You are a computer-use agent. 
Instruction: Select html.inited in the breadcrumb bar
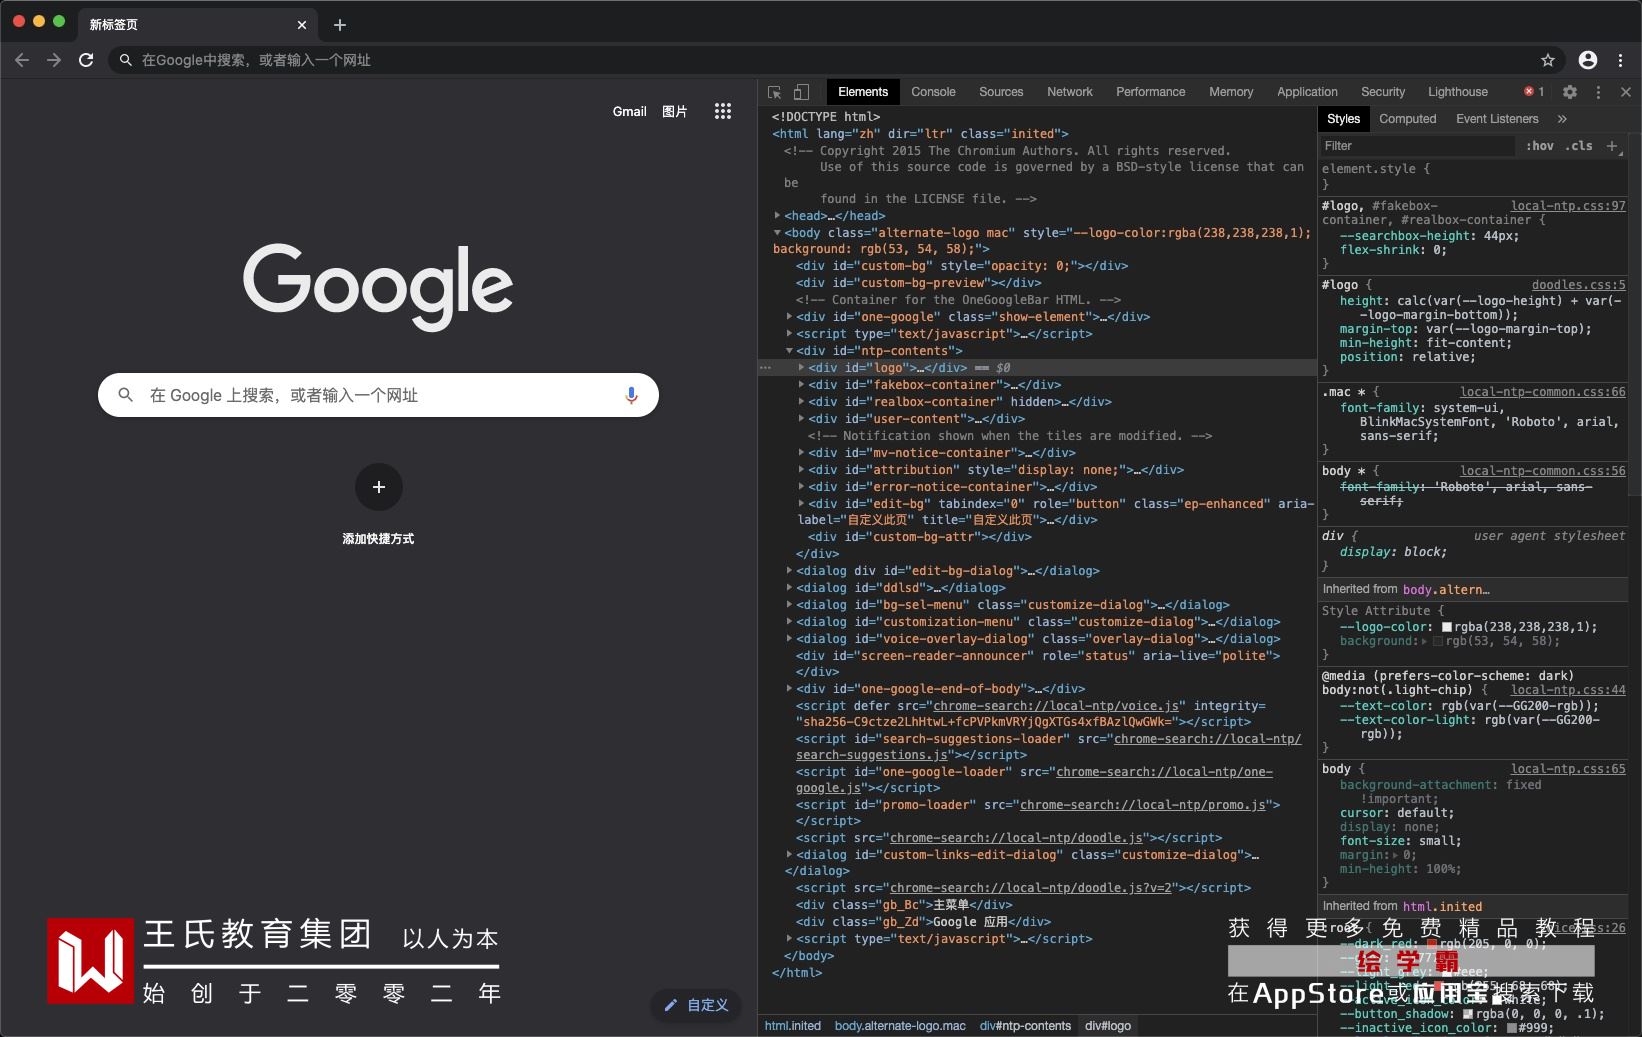tap(793, 1026)
